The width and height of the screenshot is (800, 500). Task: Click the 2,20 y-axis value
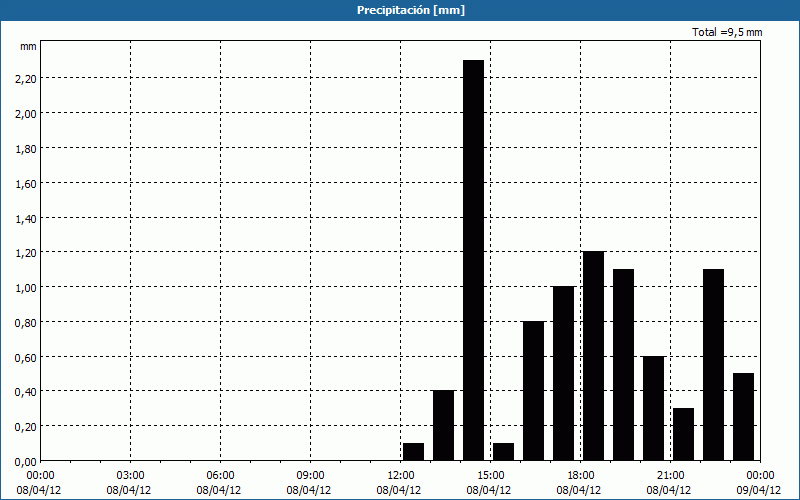coord(28,78)
